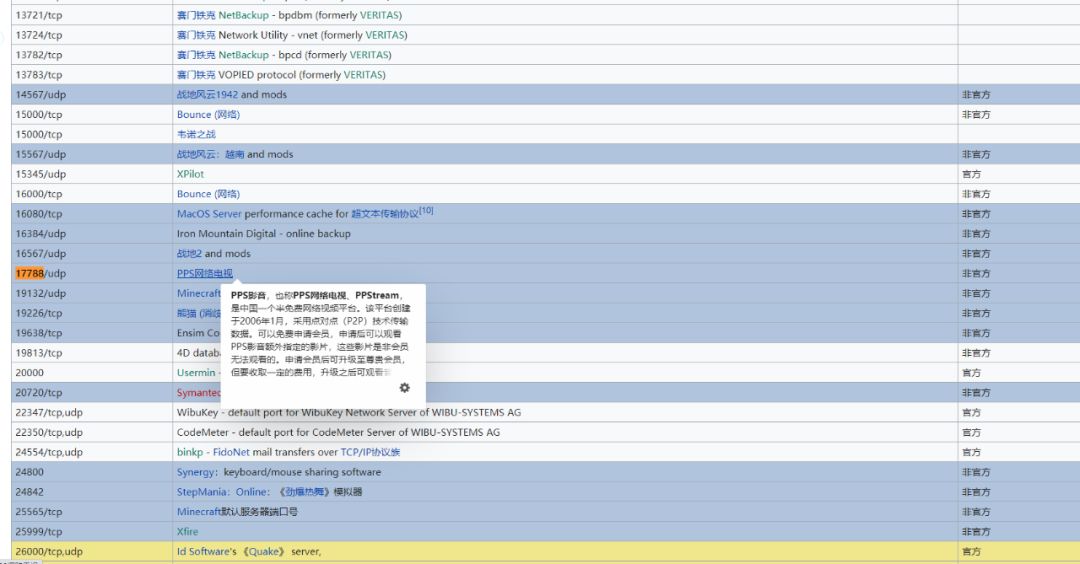Open the 超文本传输协议 link
1080x564 pixels.
click(384, 214)
